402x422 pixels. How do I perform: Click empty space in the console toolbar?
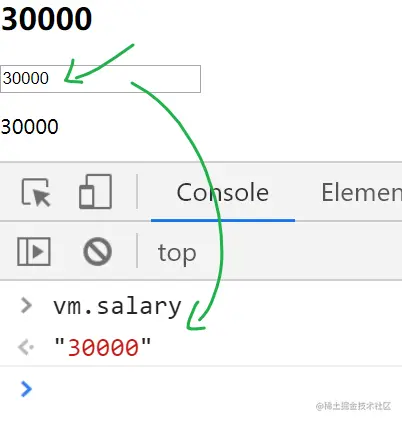tap(300, 252)
